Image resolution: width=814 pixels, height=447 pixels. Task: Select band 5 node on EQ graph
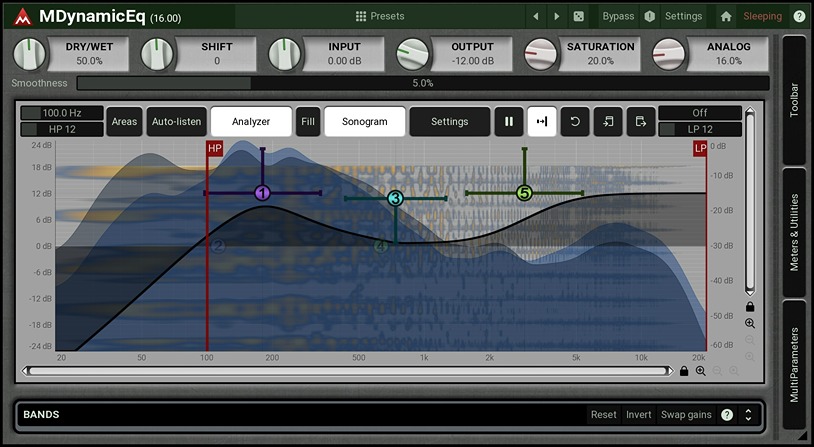pos(524,193)
